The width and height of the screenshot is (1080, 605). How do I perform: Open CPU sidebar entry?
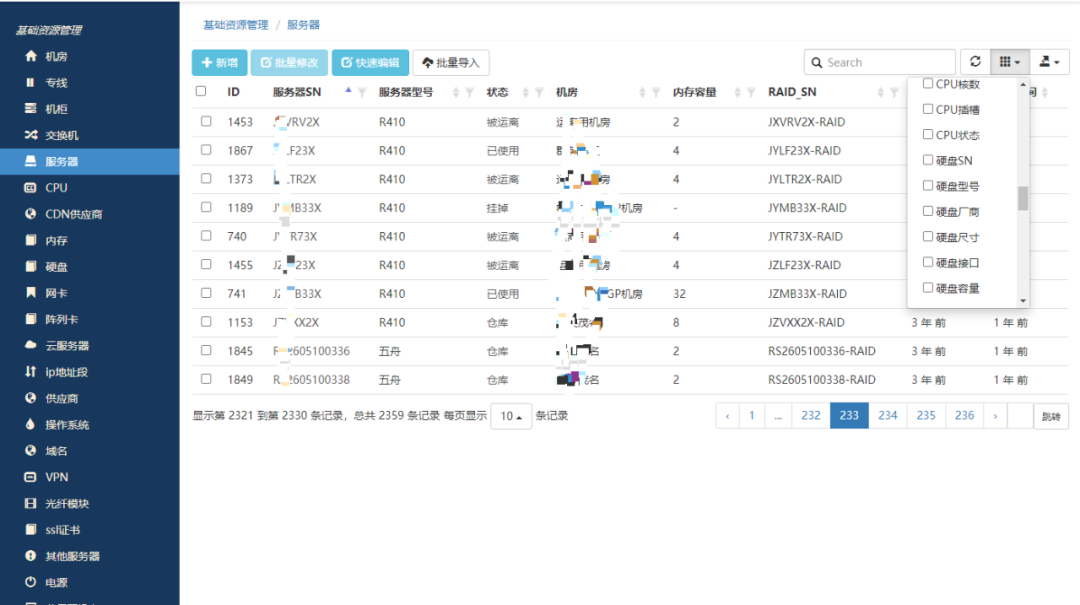[90, 187]
